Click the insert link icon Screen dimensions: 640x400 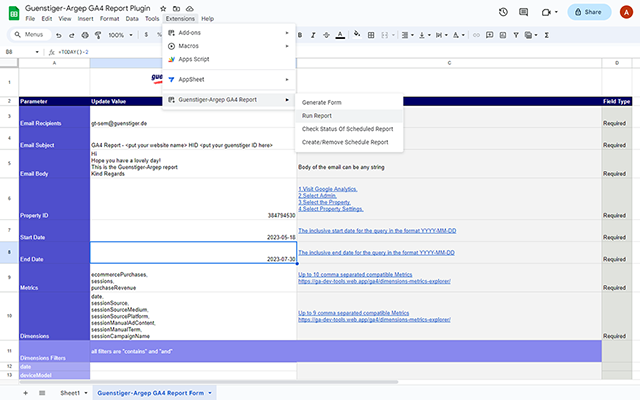tap(476, 35)
